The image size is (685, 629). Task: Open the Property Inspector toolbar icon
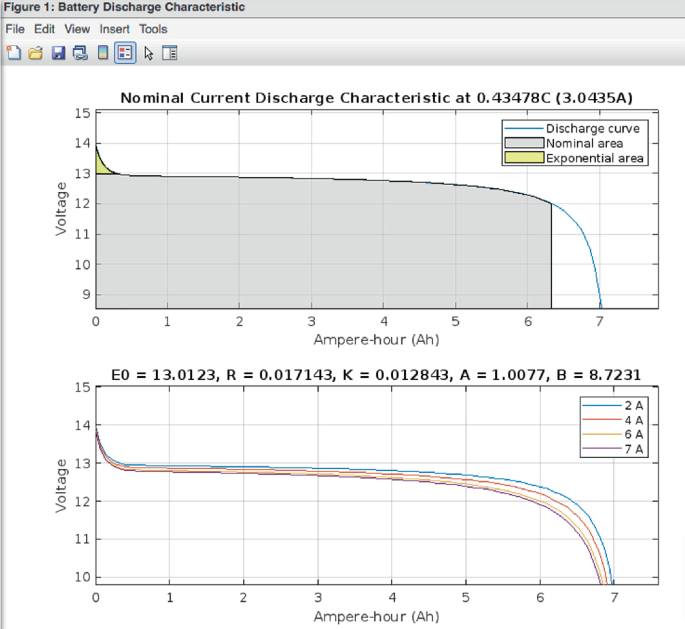tap(170, 53)
